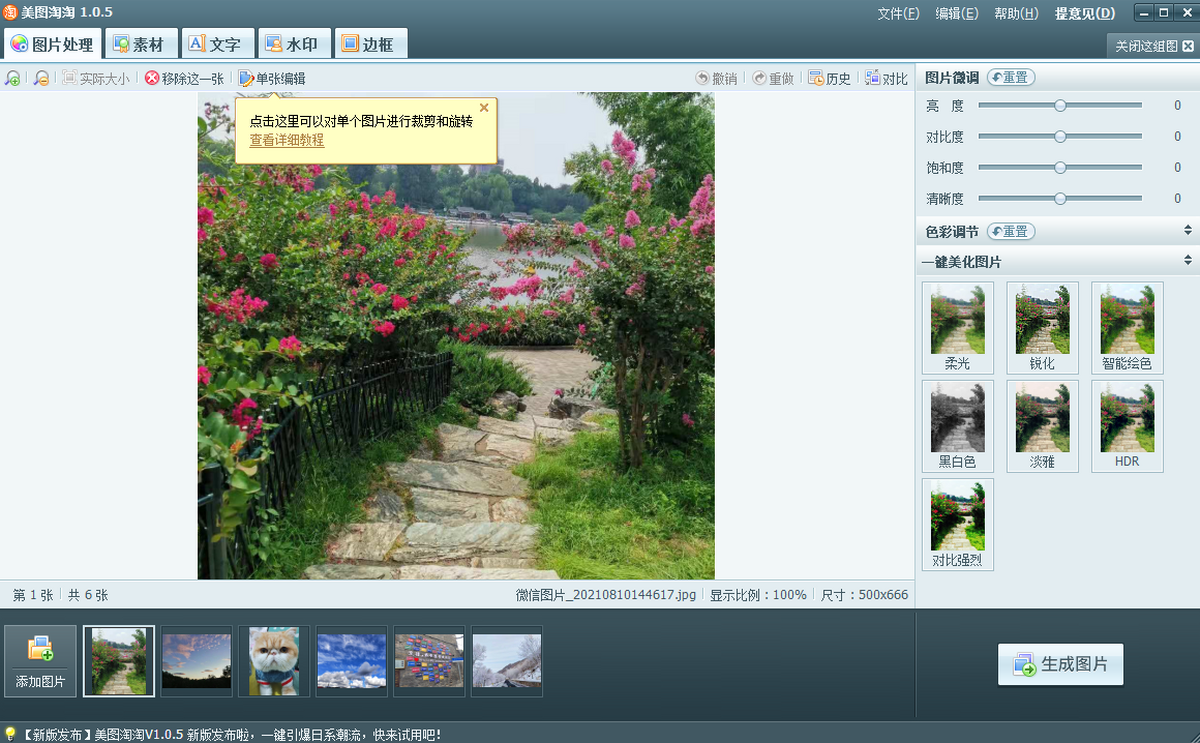This screenshot has width=1200, height=743.
Task: Open 单张编辑 single image editing
Action: click(x=271, y=78)
